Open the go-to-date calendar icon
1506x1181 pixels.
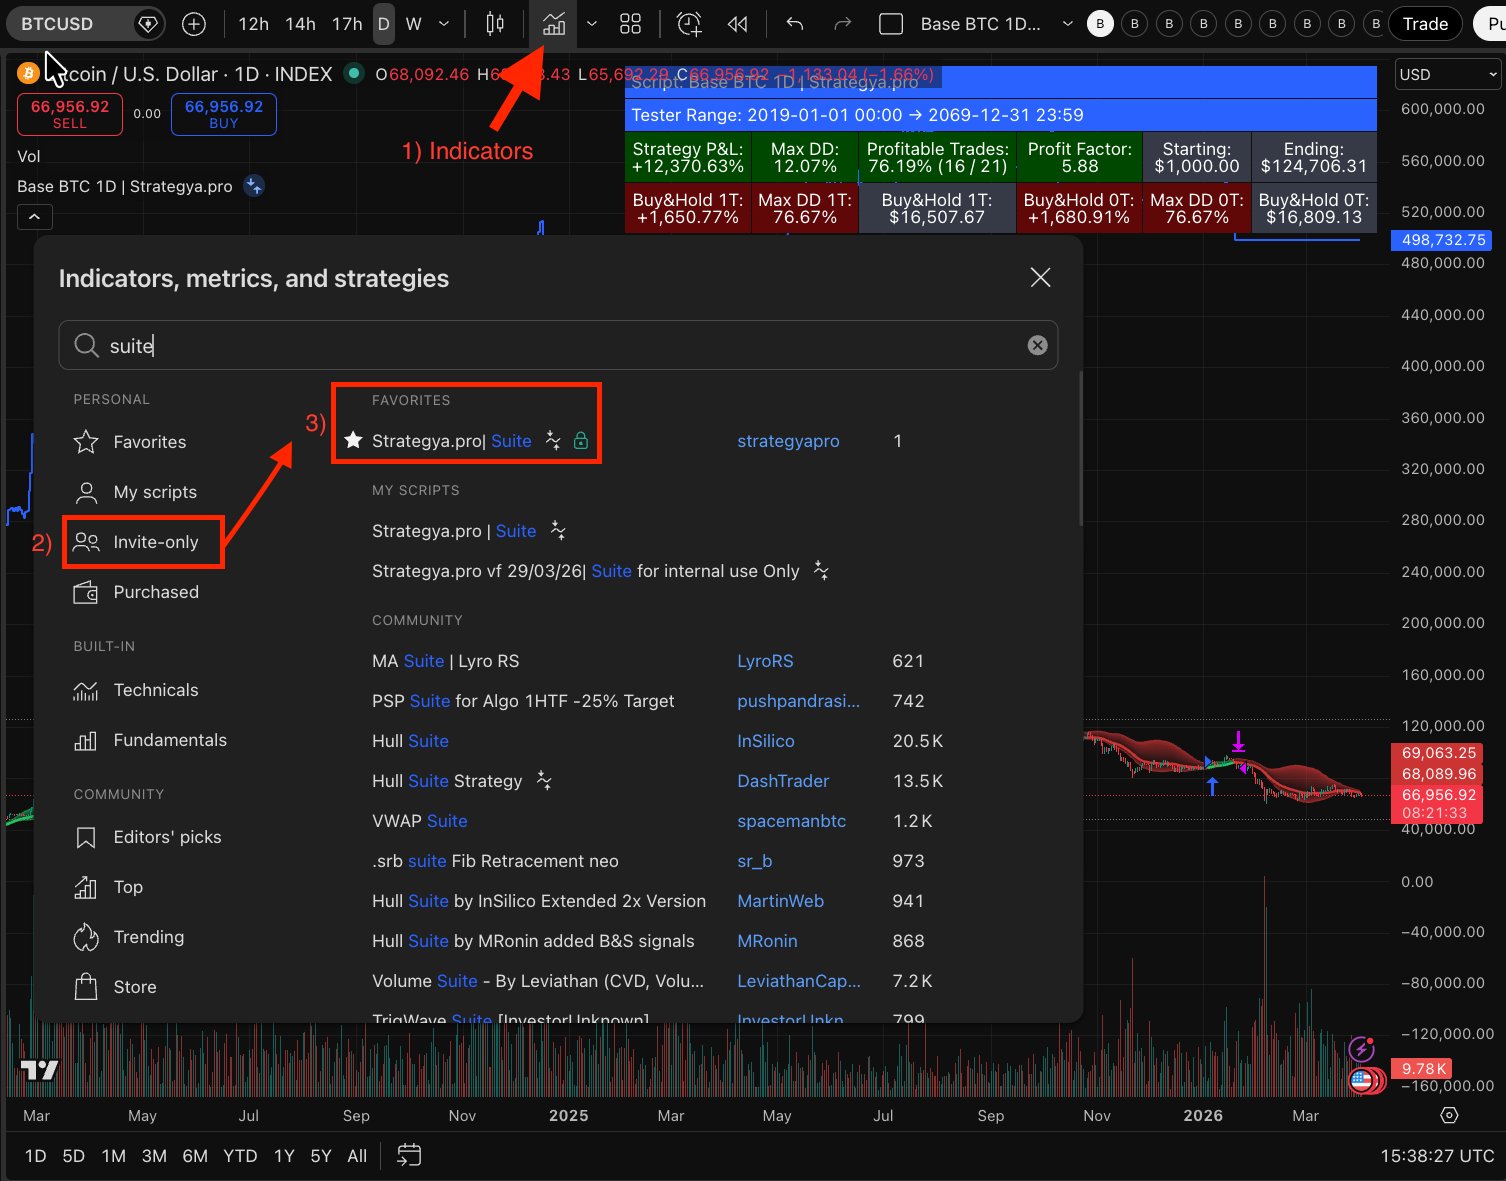tap(409, 1156)
